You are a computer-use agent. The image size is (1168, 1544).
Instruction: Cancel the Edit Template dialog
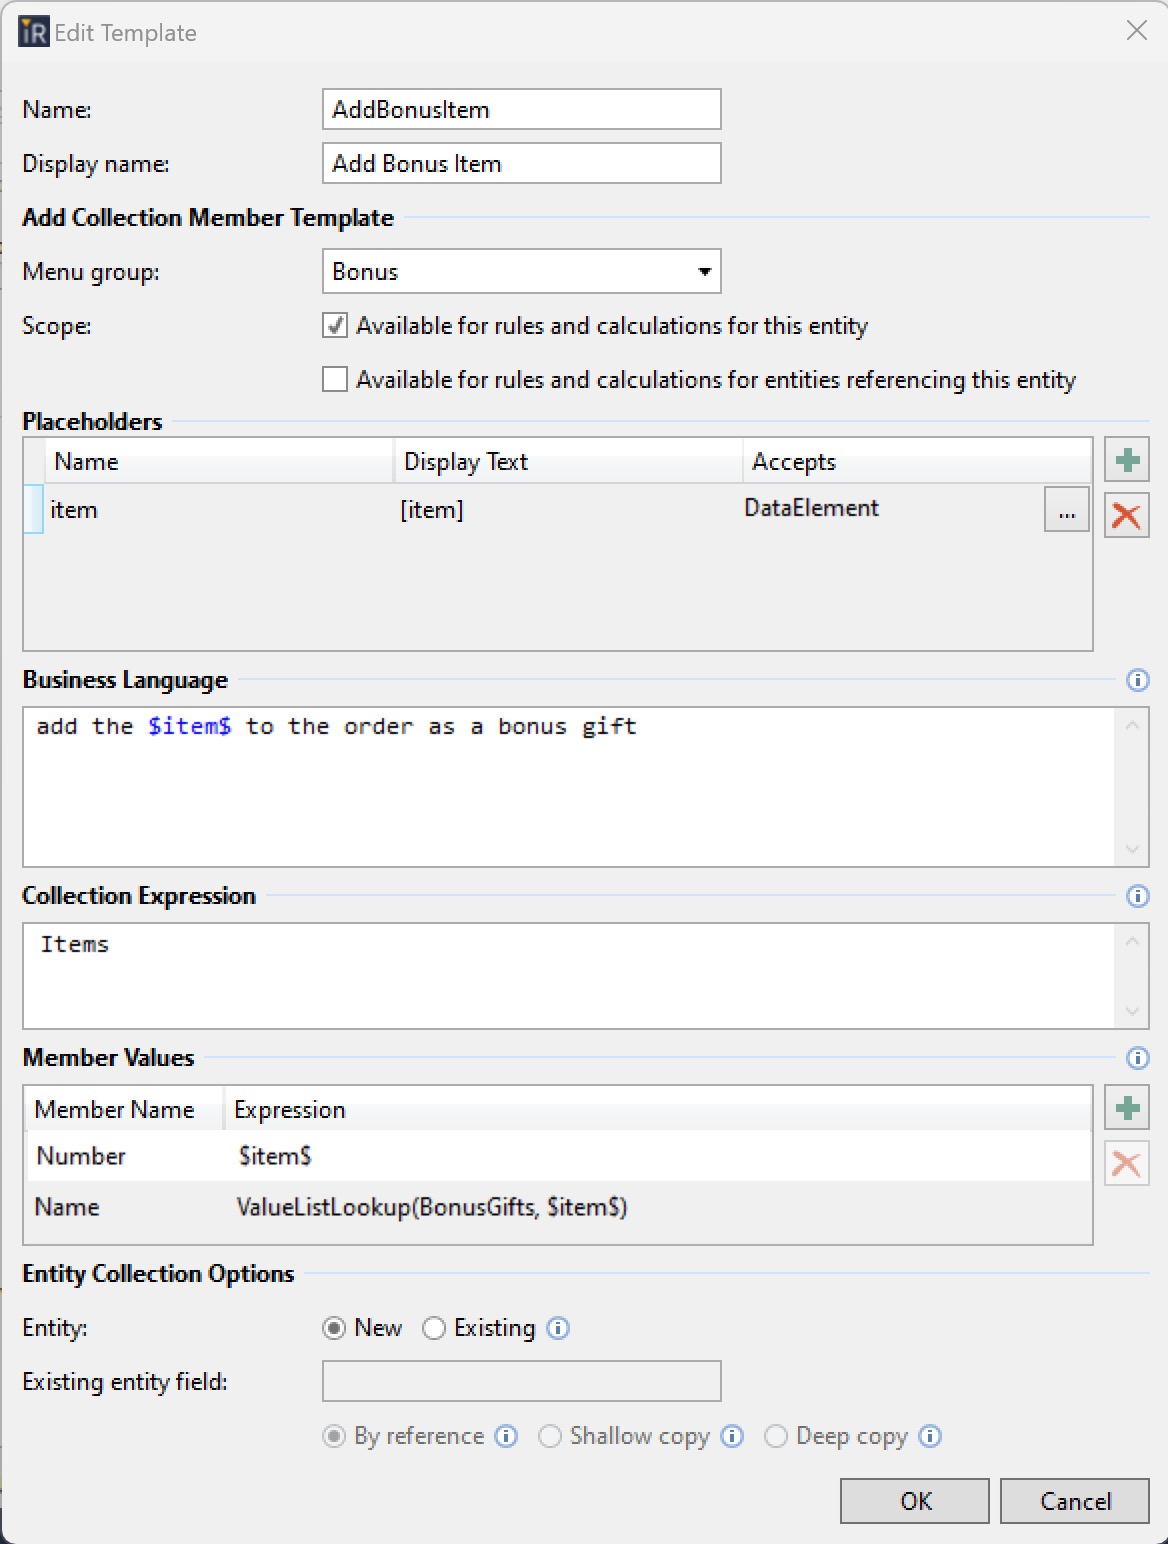click(1074, 1501)
